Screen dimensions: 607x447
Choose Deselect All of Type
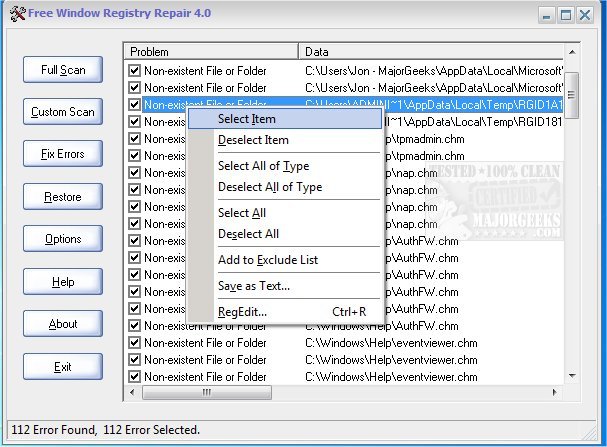pyautogui.click(x=285, y=187)
